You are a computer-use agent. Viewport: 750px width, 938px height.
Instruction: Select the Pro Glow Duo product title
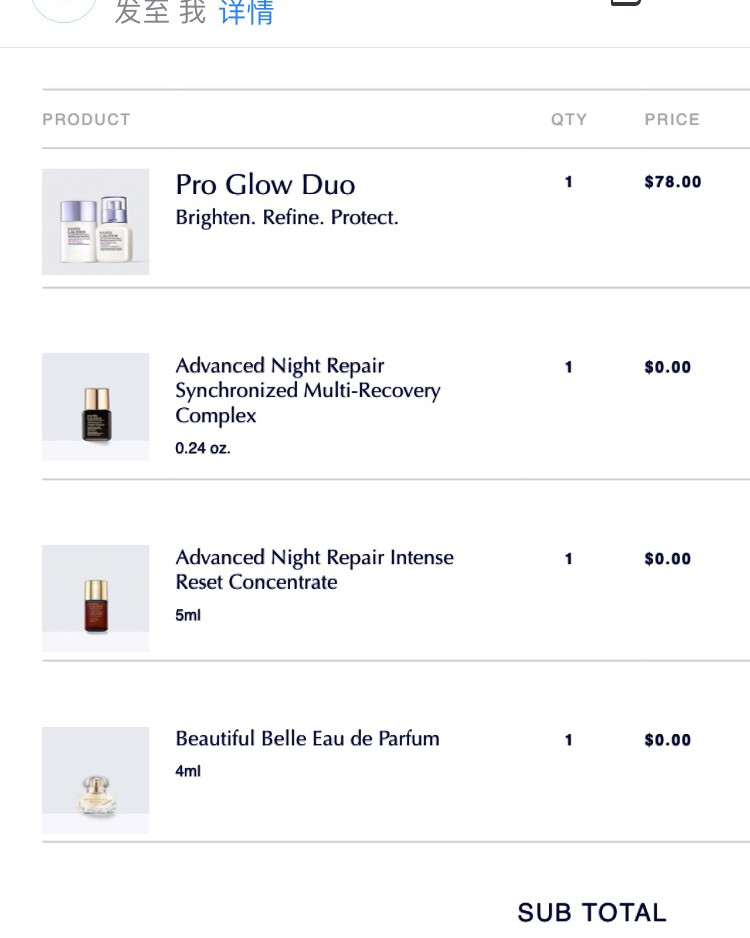coord(265,184)
